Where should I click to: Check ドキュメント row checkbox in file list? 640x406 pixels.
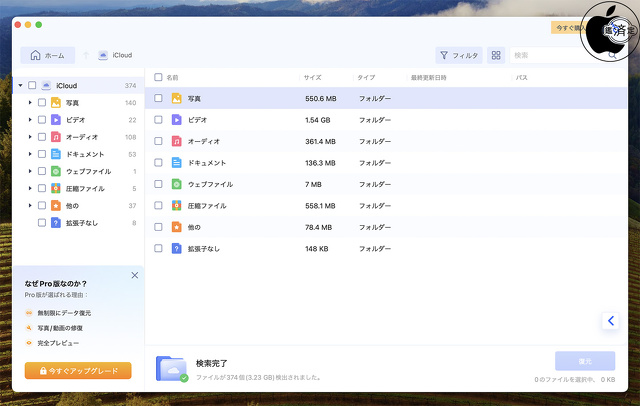pos(158,162)
